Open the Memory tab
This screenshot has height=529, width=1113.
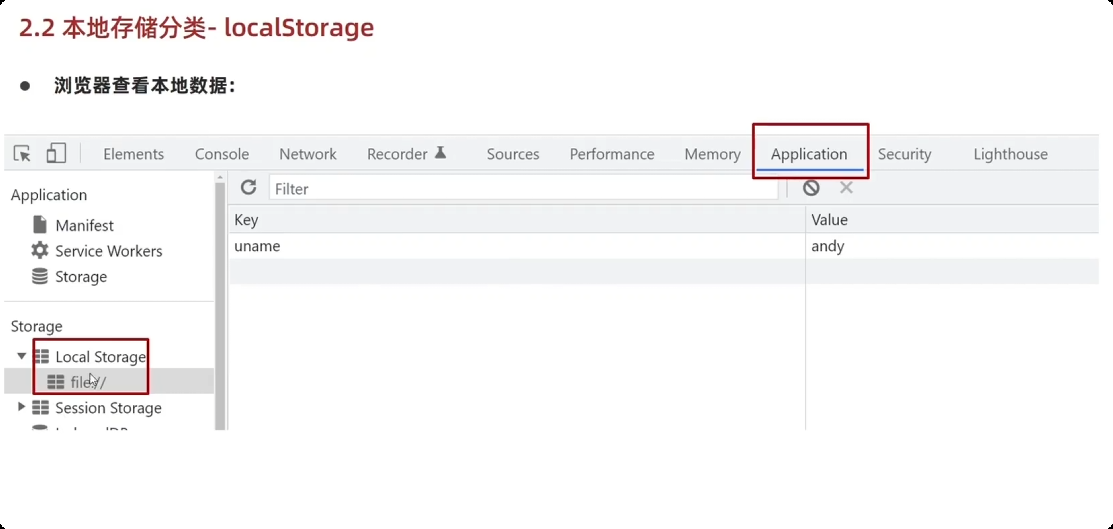pyautogui.click(x=713, y=154)
